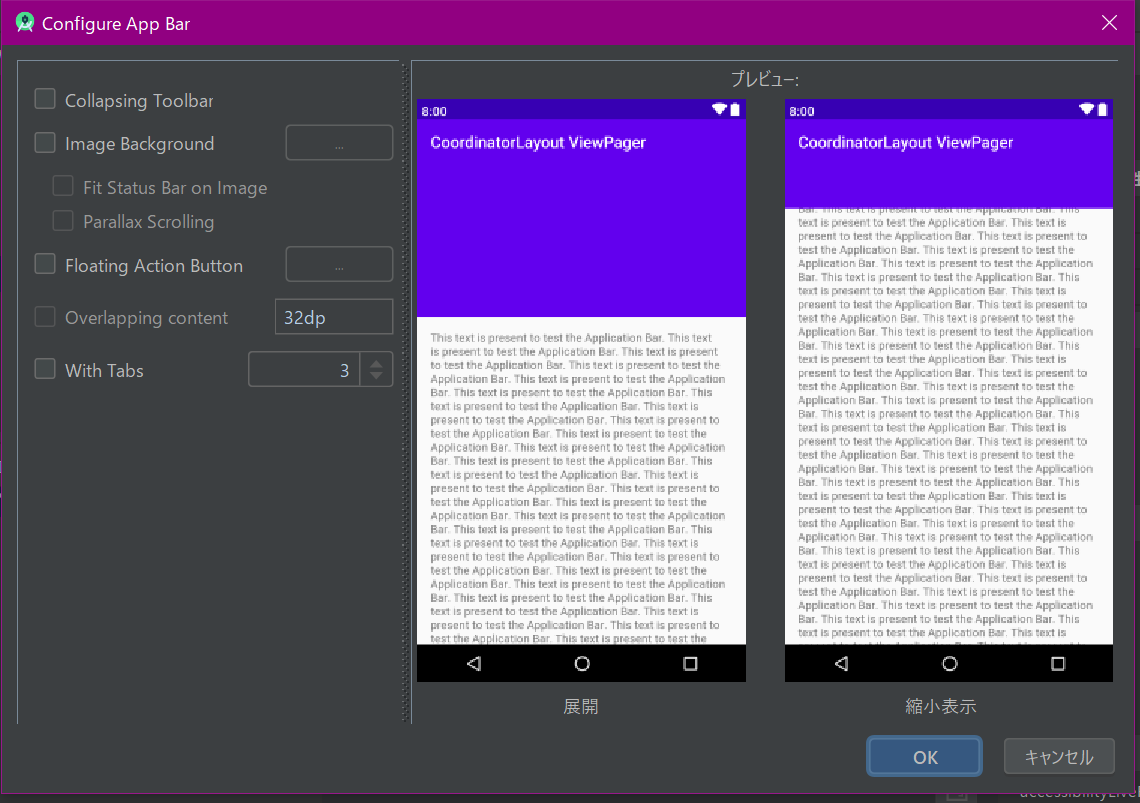Click the wifi icon in collapsed preview

coord(1086,109)
